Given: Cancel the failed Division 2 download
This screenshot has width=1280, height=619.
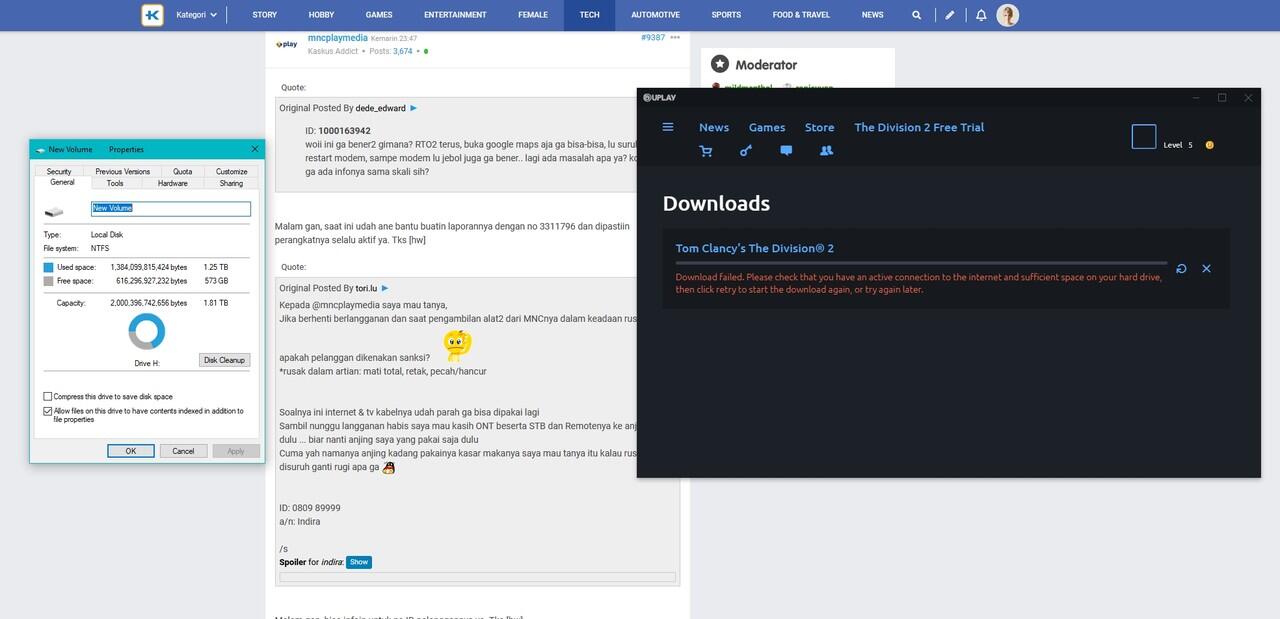Looking at the screenshot, I should (x=1206, y=269).
